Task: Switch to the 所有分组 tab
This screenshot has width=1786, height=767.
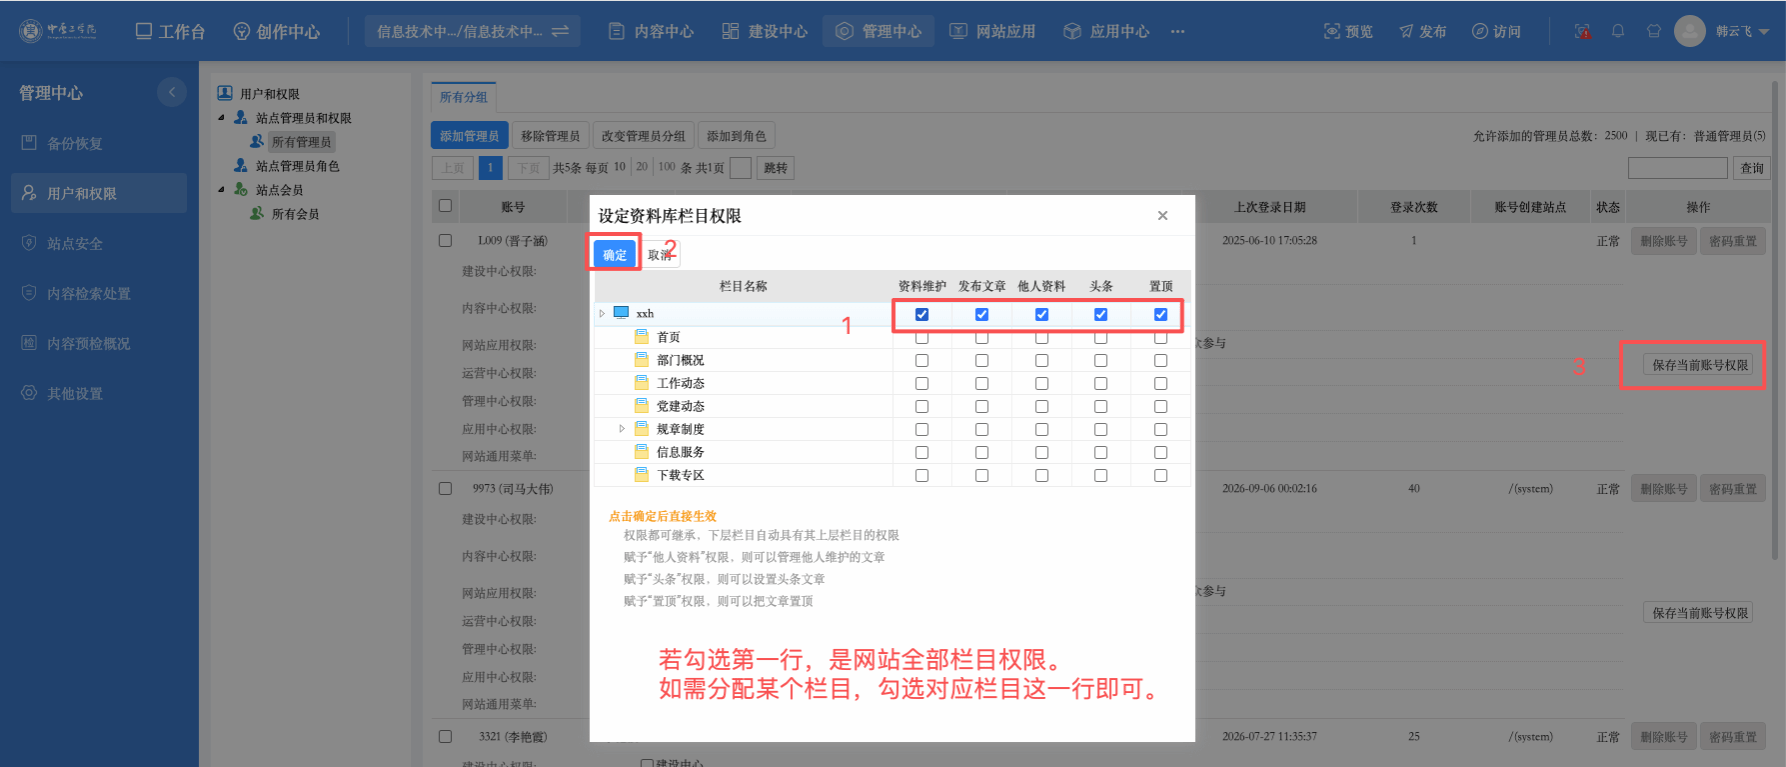Action: (x=464, y=97)
